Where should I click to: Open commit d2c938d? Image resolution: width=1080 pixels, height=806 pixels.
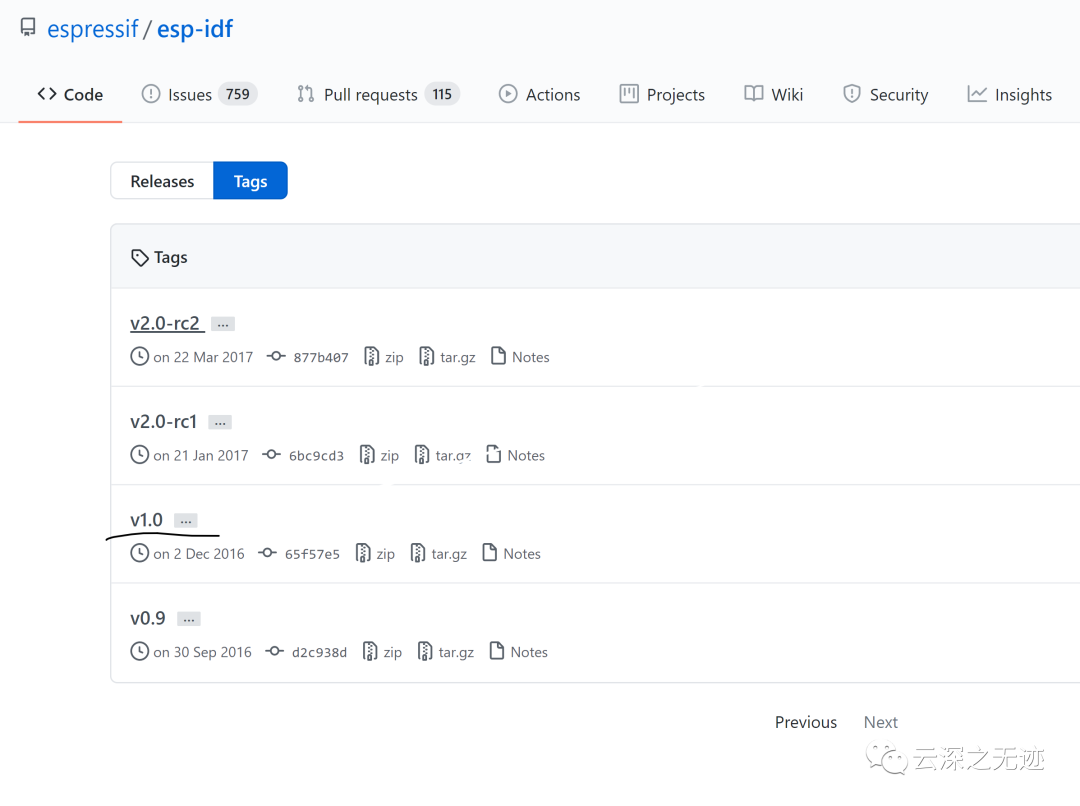tap(320, 653)
